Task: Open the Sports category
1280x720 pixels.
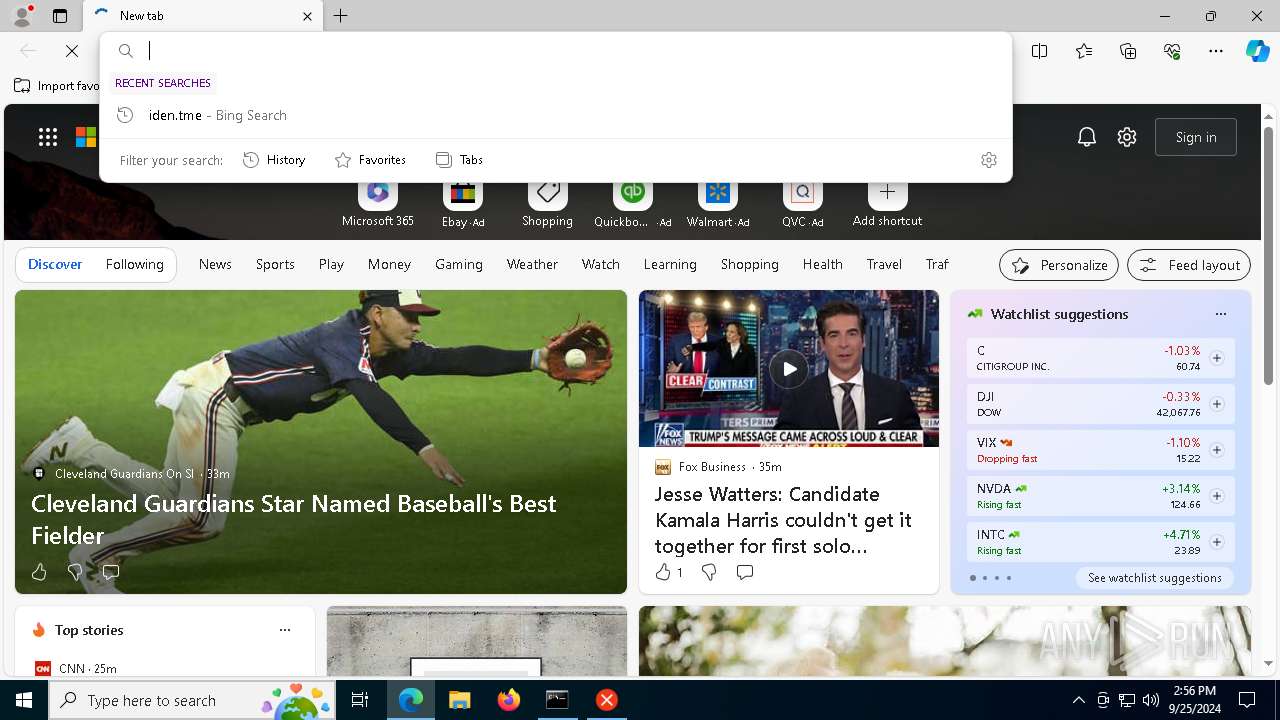Action: [275, 265]
